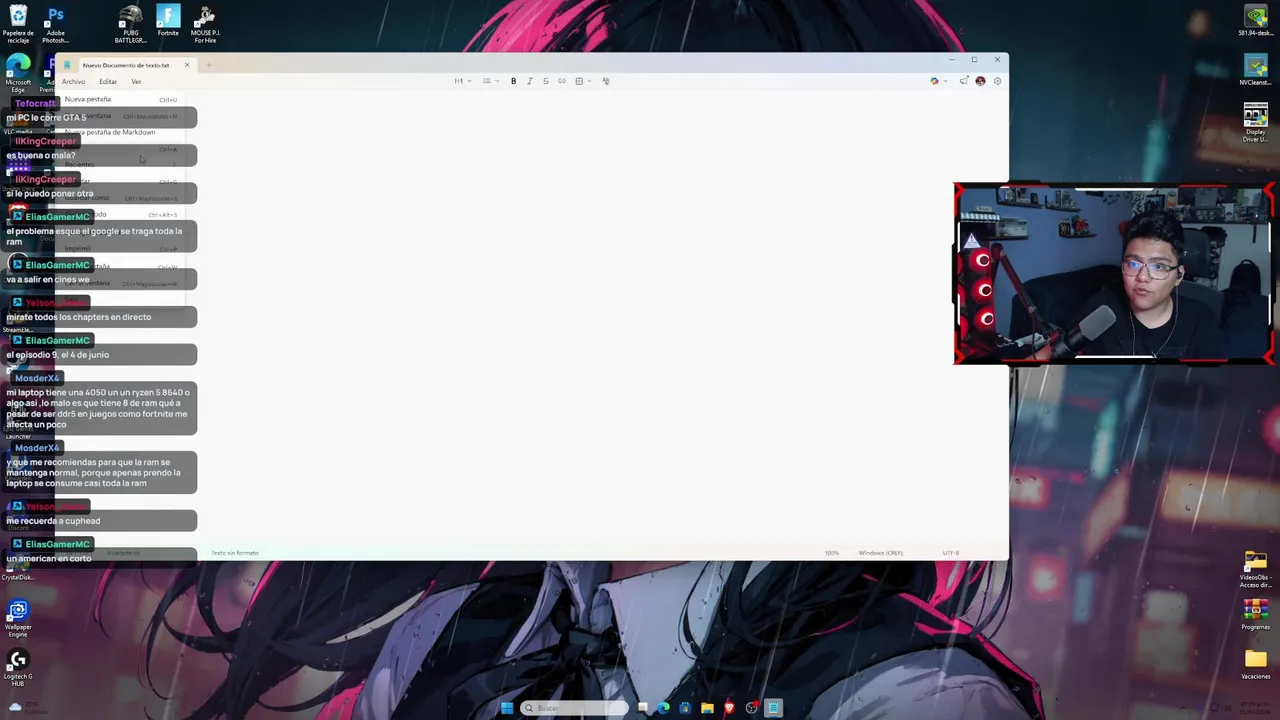The width and height of the screenshot is (1280, 720).
Task: Select Microsoft Edge desktop shortcut
Action: (x=18, y=75)
